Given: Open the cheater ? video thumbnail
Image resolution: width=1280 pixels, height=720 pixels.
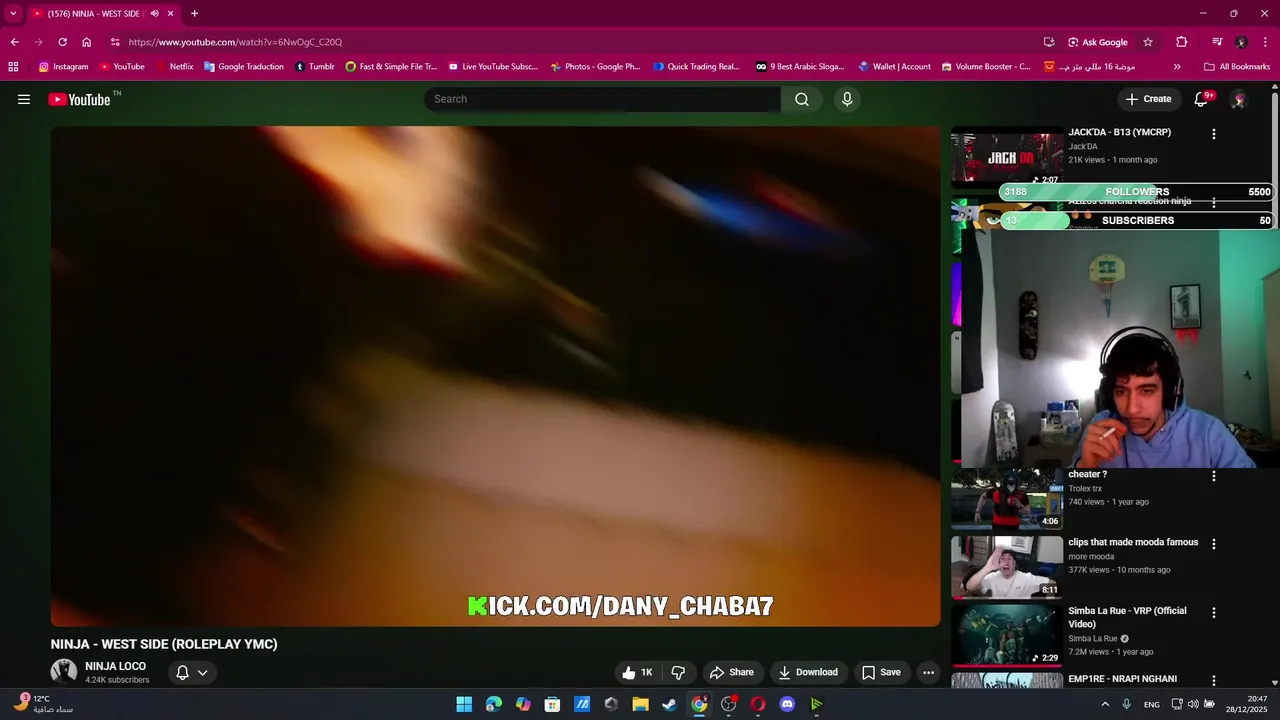Looking at the screenshot, I should (x=1007, y=499).
